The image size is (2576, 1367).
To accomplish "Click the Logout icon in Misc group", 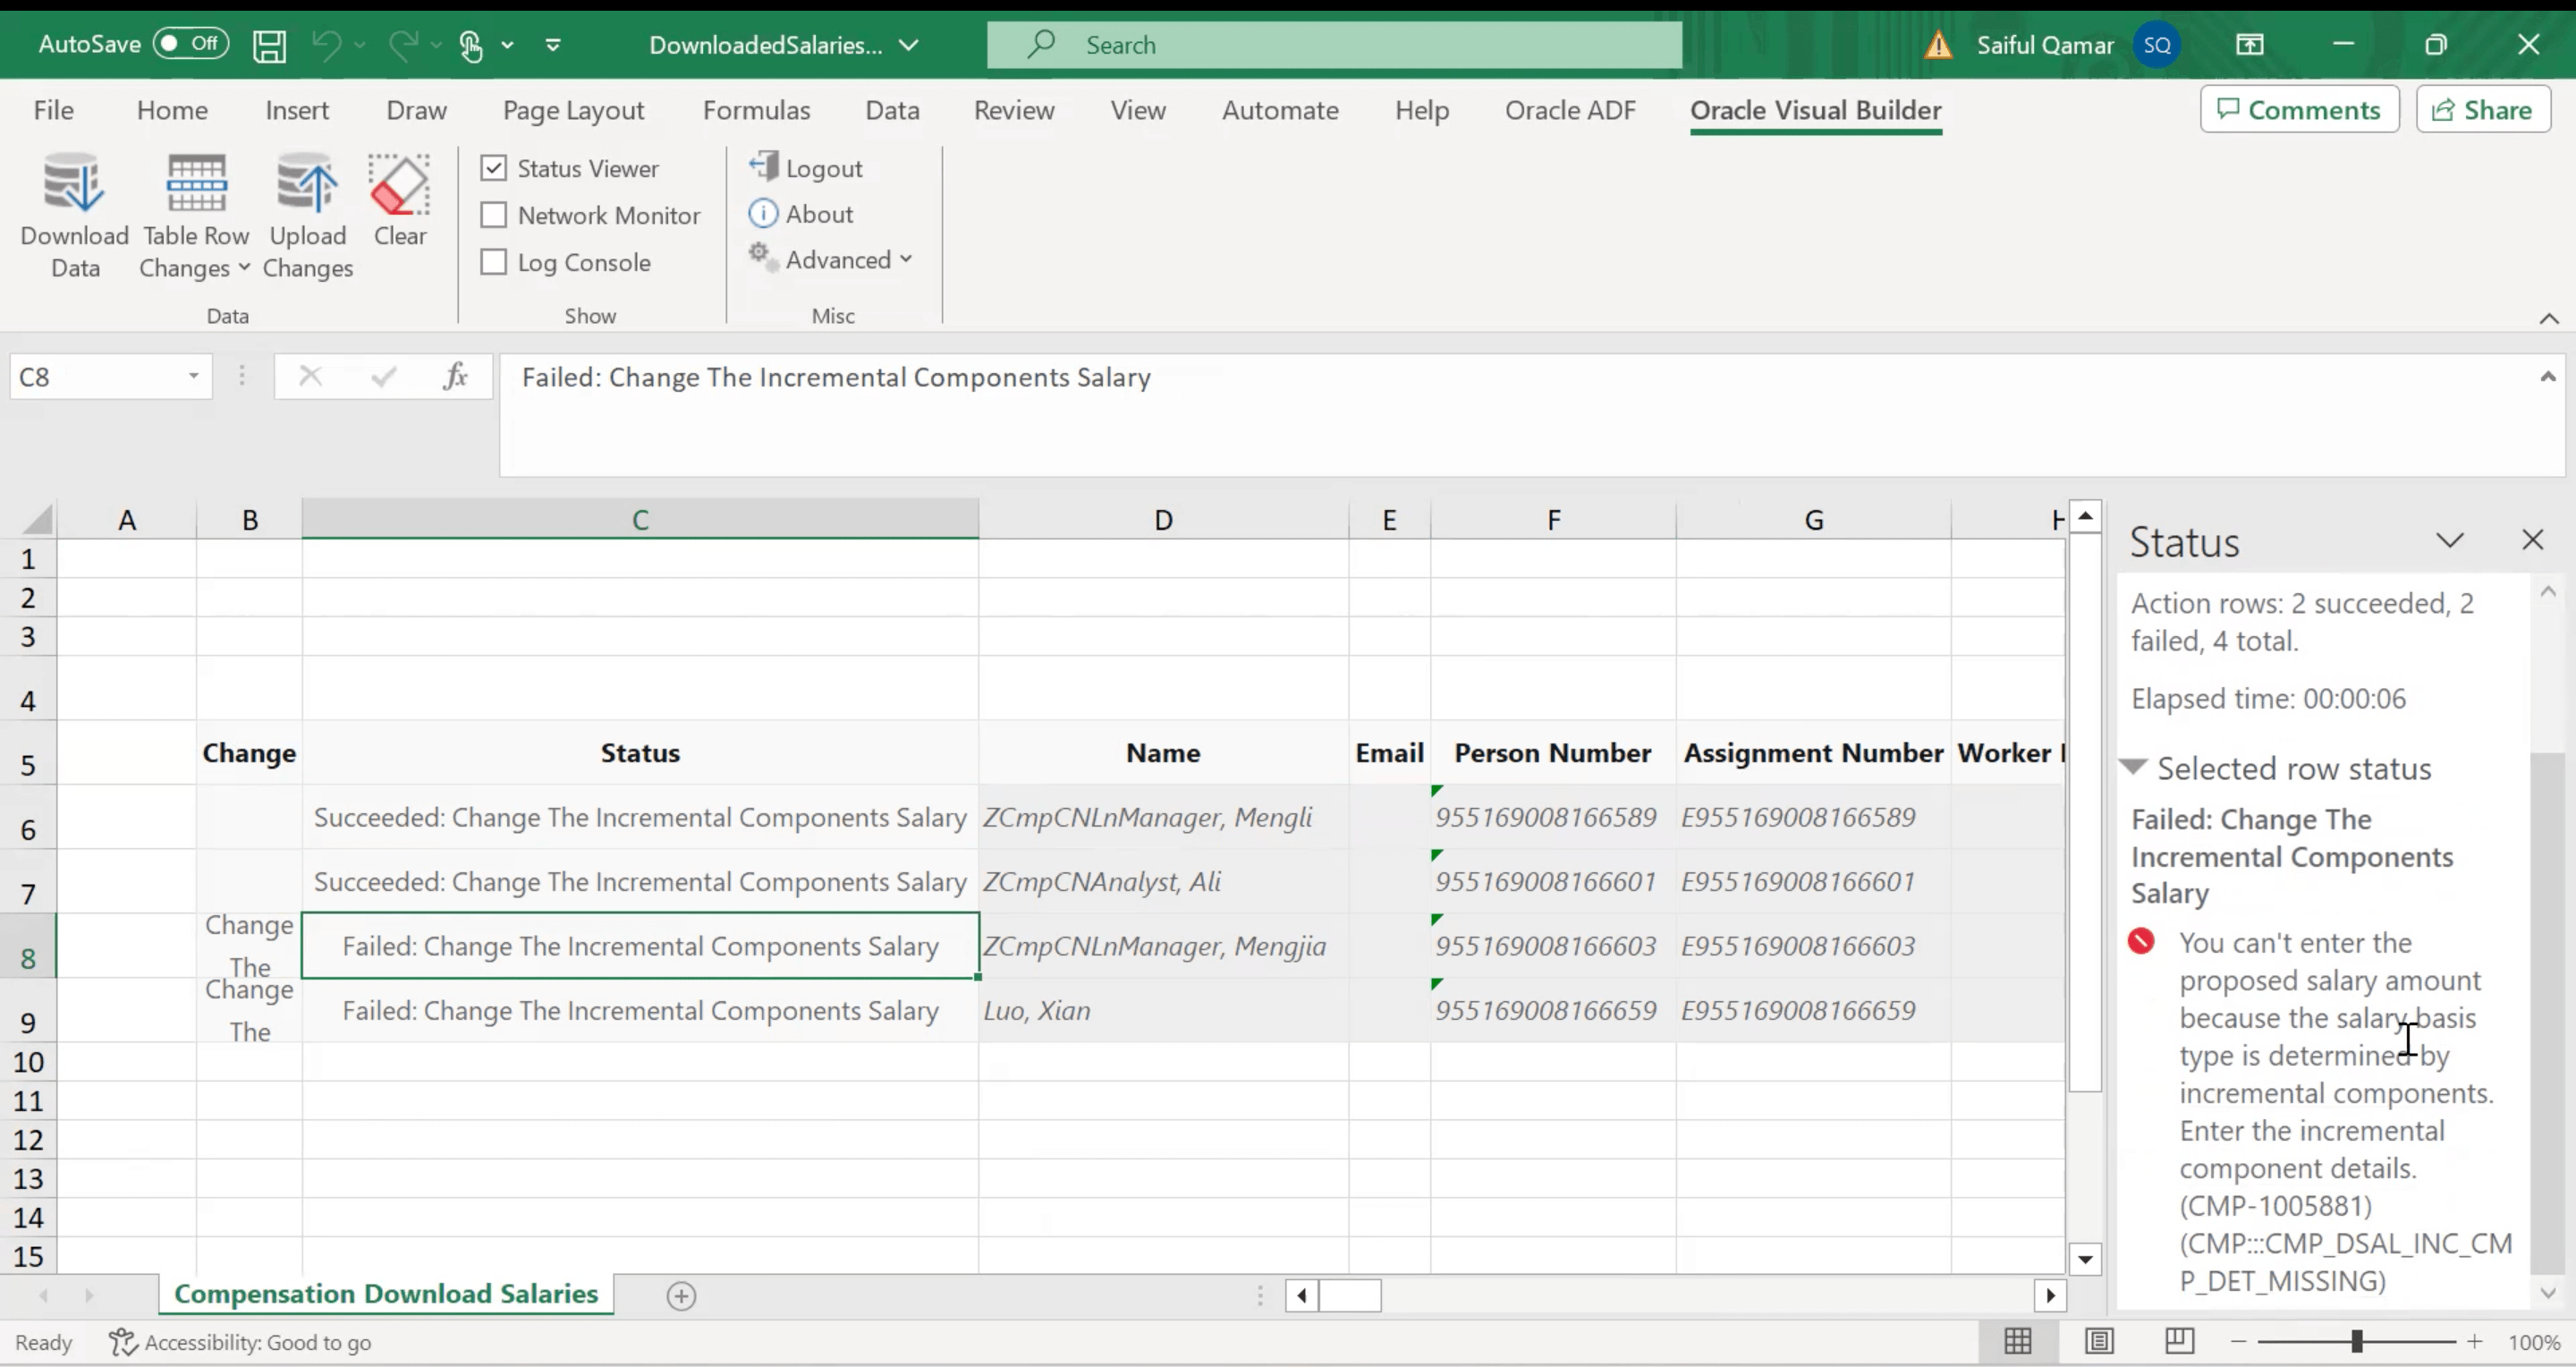I will coord(765,167).
